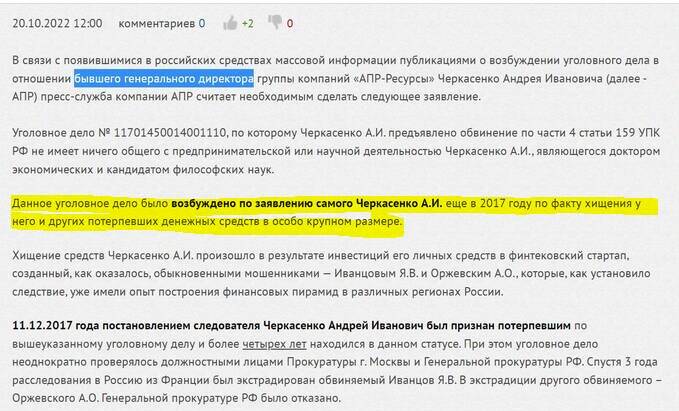Screen dimensions: 679x411
Task: Click the blue-selected text бывшего генерального директора
Action: click(163, 77)
